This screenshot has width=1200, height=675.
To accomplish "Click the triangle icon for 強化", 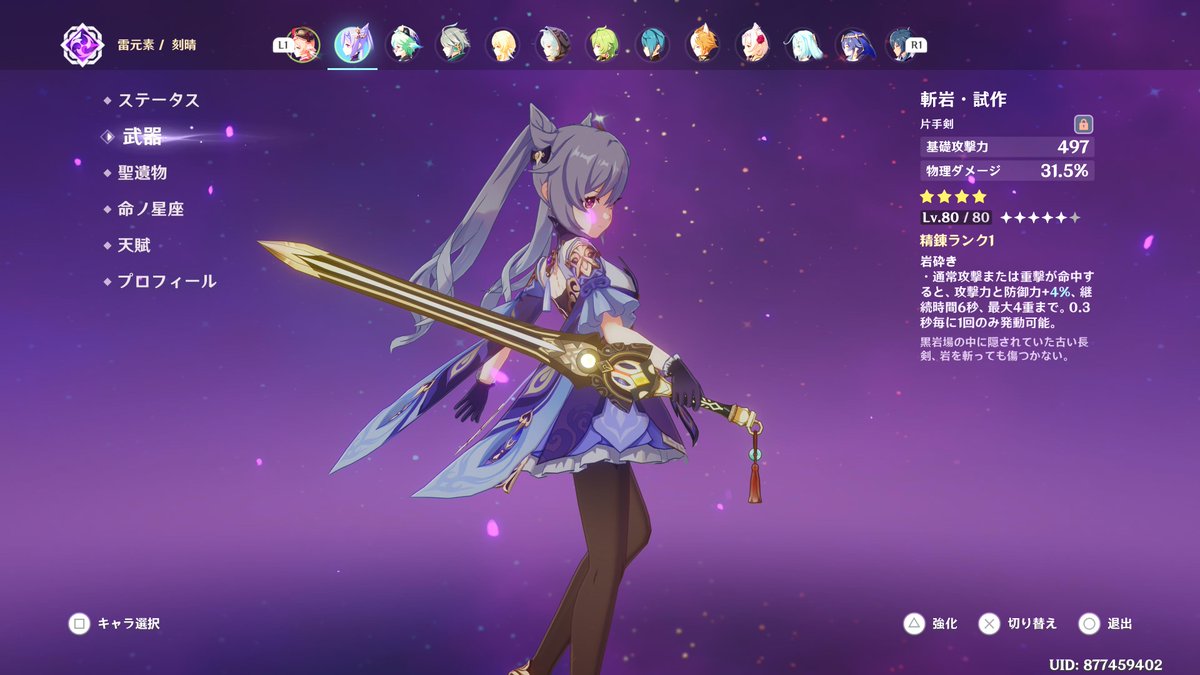I will coord(914,624).
